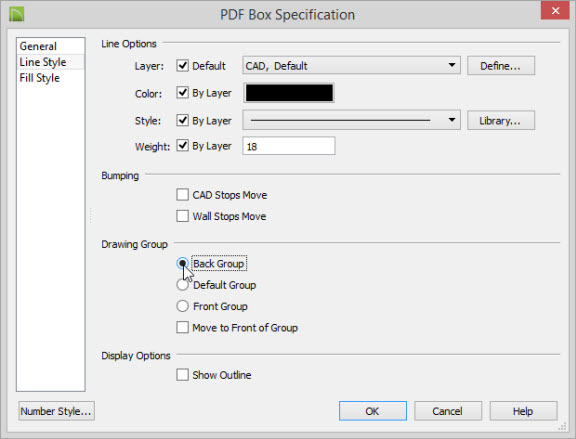
Task: Expand the line style dropdown
Action: (x=351, y=120)
